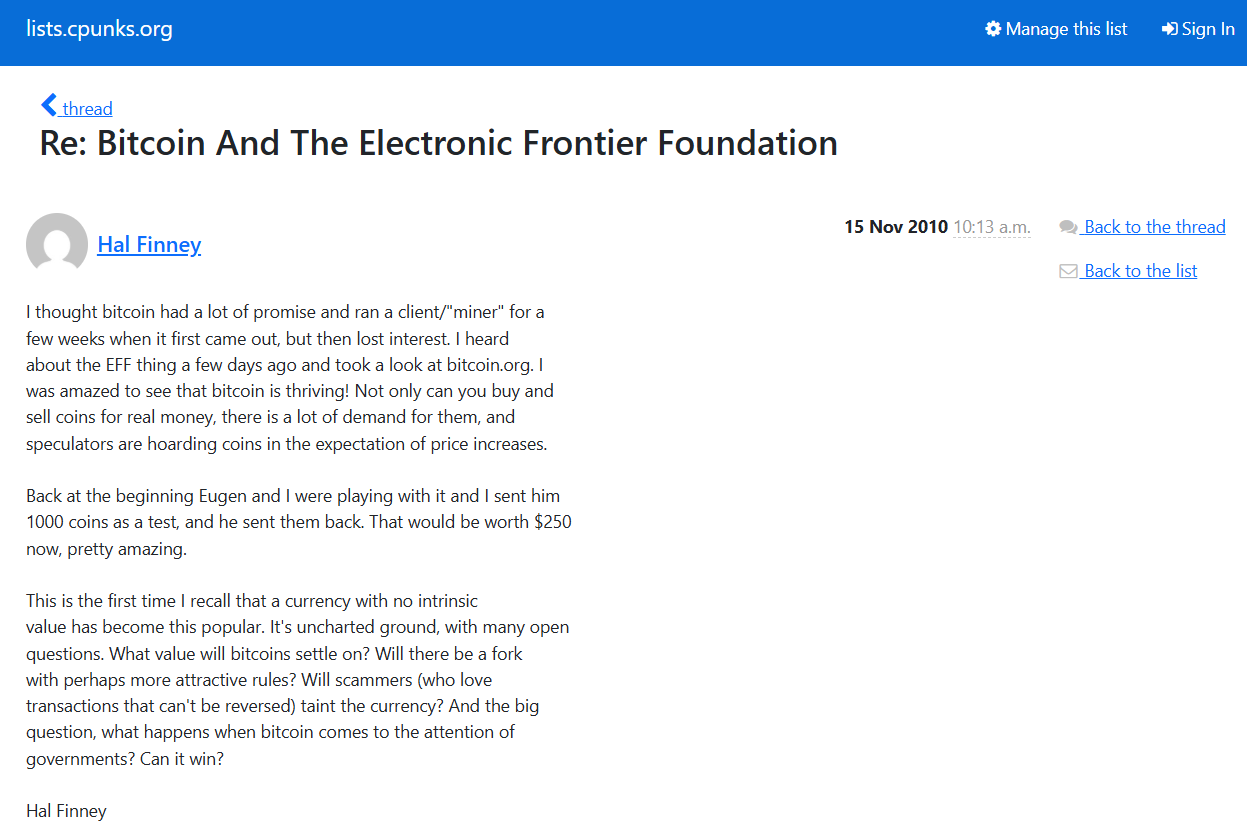The width and height of the screenshot is (1247, 832).
Task: Click the 10:13 a.m. timestamp
Action: [991, 227]
